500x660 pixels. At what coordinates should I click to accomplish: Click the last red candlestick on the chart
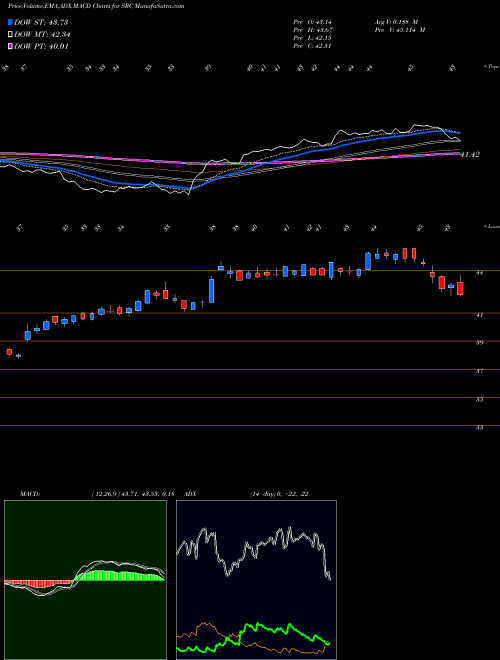point(460,288)
